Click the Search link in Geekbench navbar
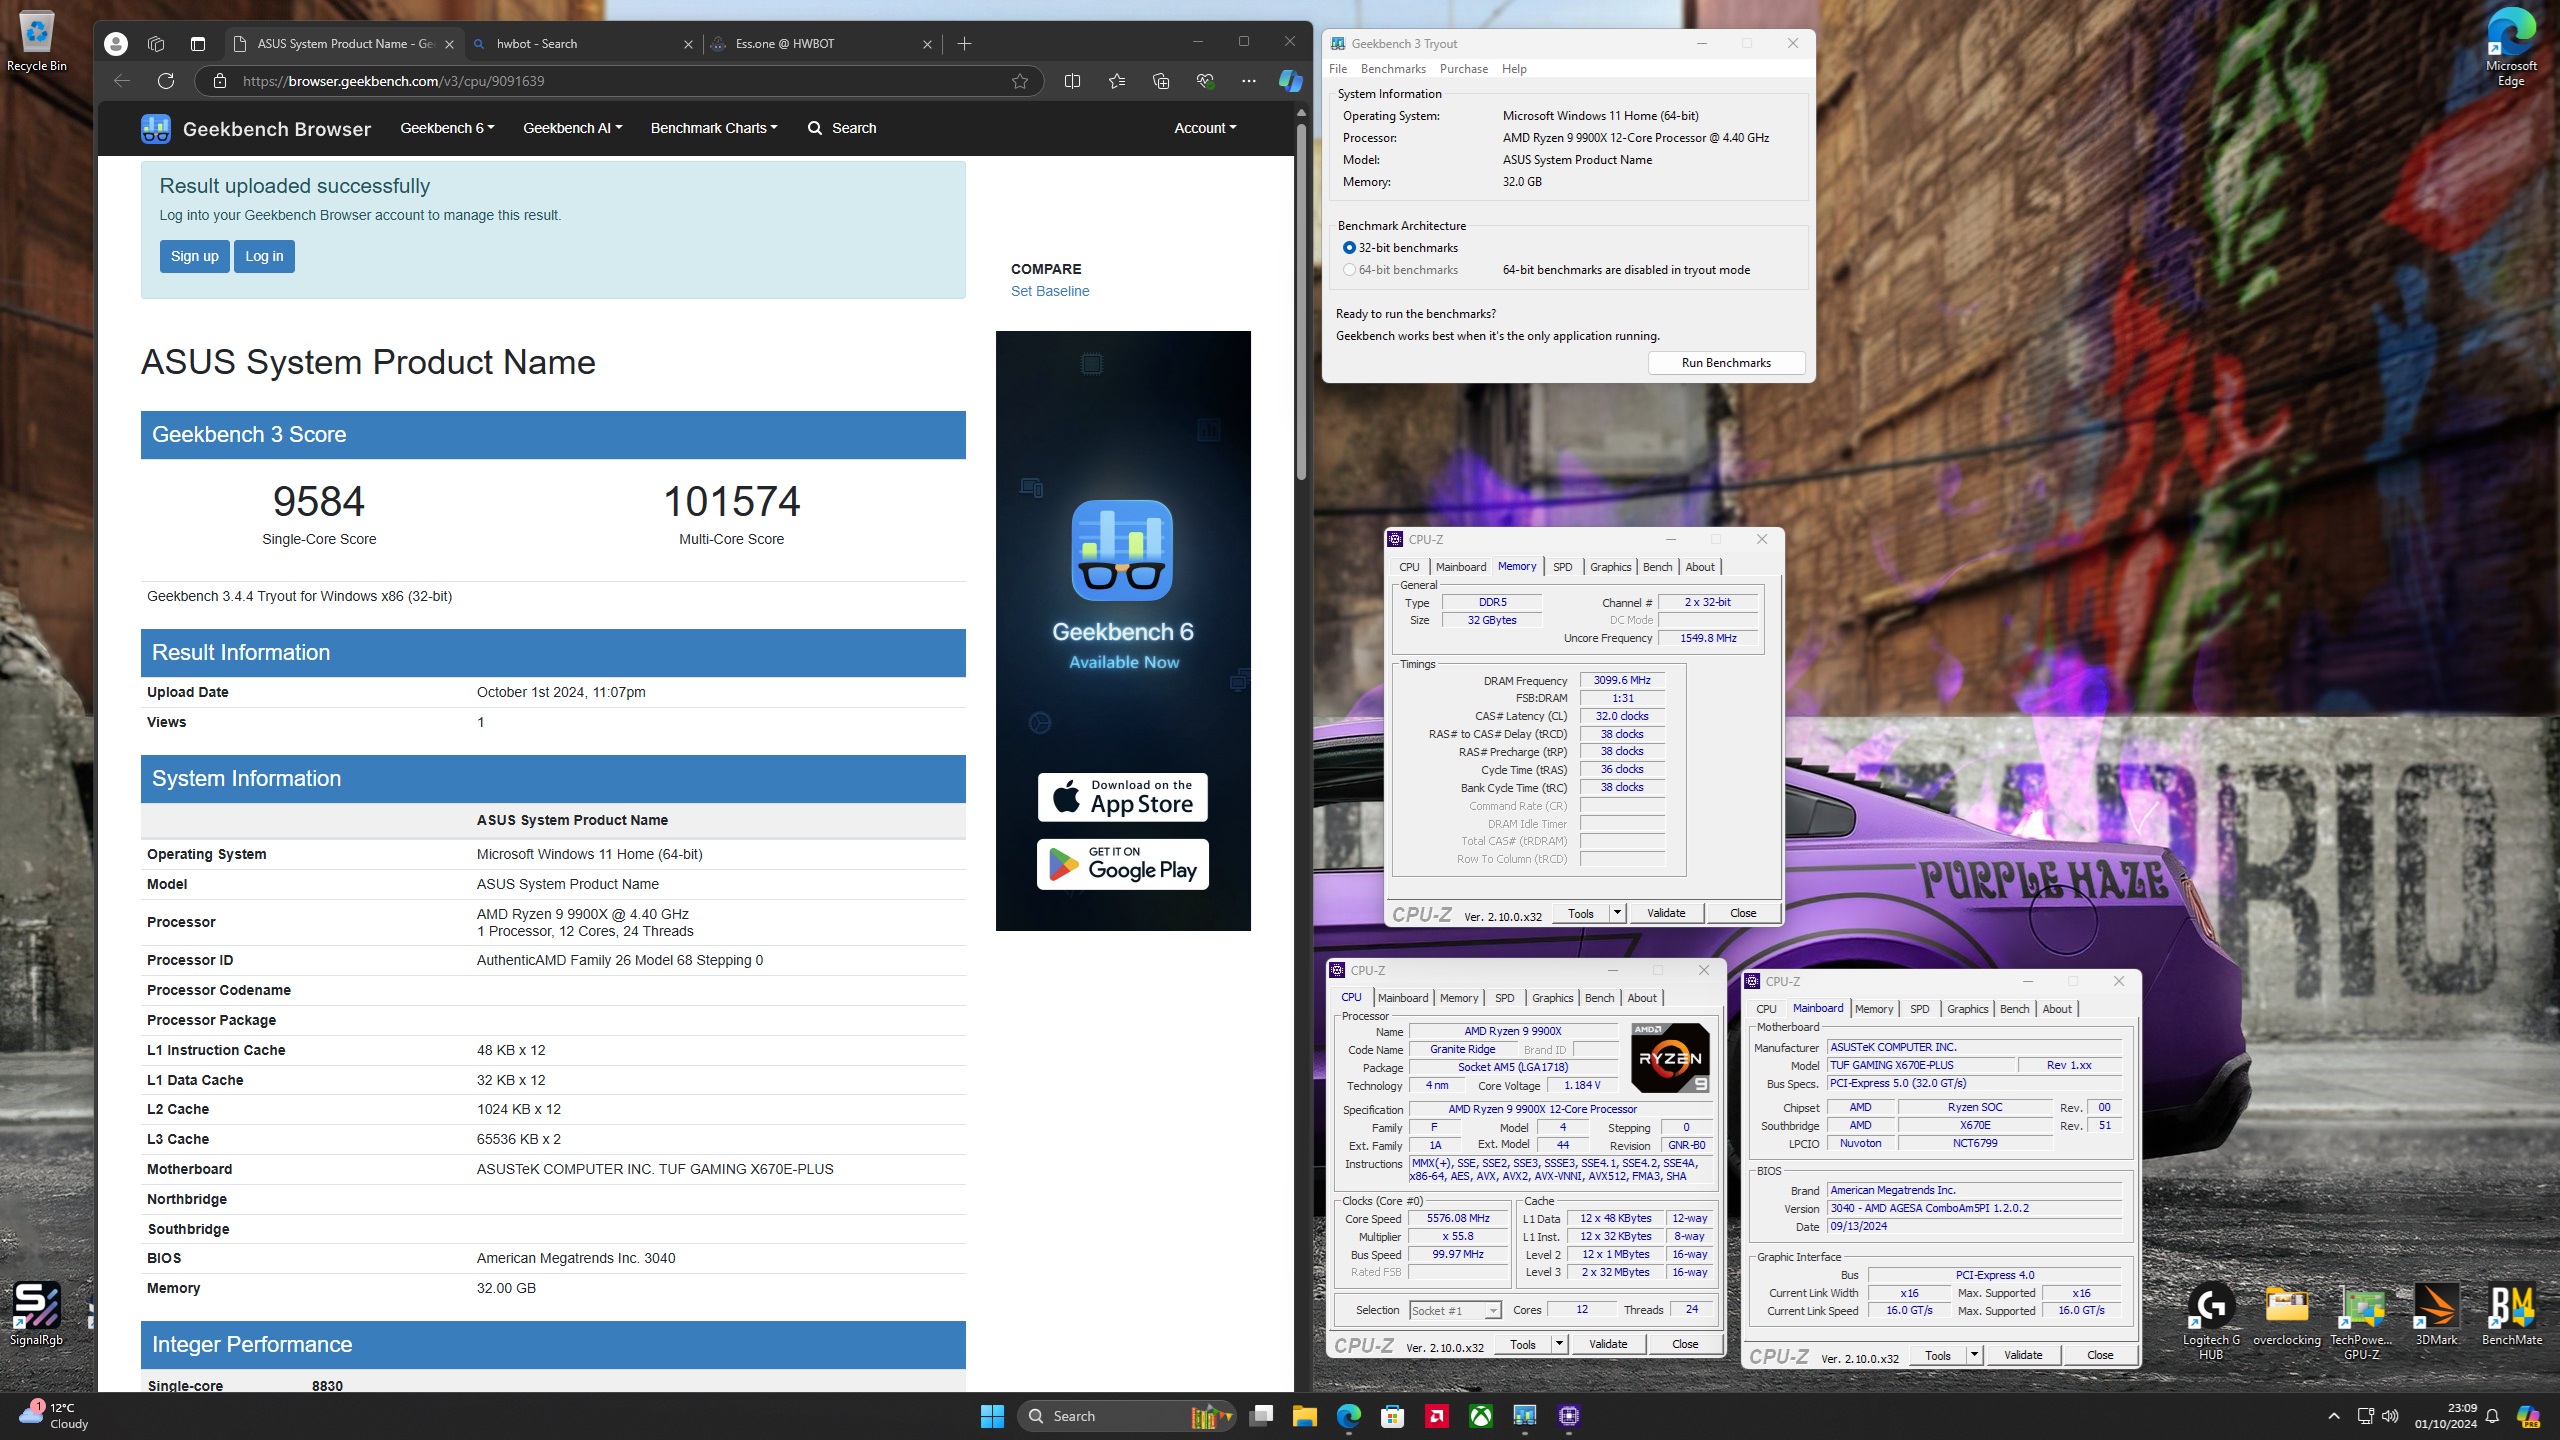 [842, 128]
